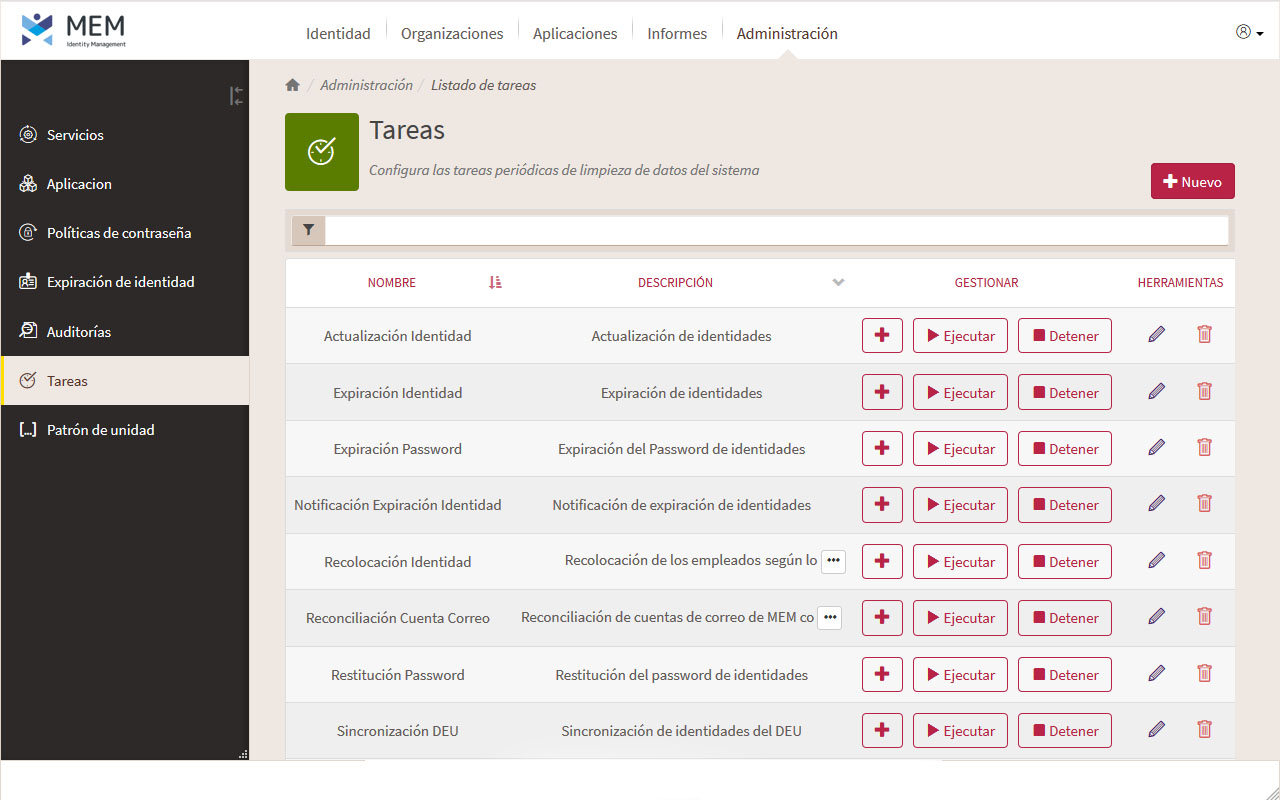
Task: Expand the truncated Reconciliación Cuenta Correo description
Action: pyautogui.click(x=829, y=617)
